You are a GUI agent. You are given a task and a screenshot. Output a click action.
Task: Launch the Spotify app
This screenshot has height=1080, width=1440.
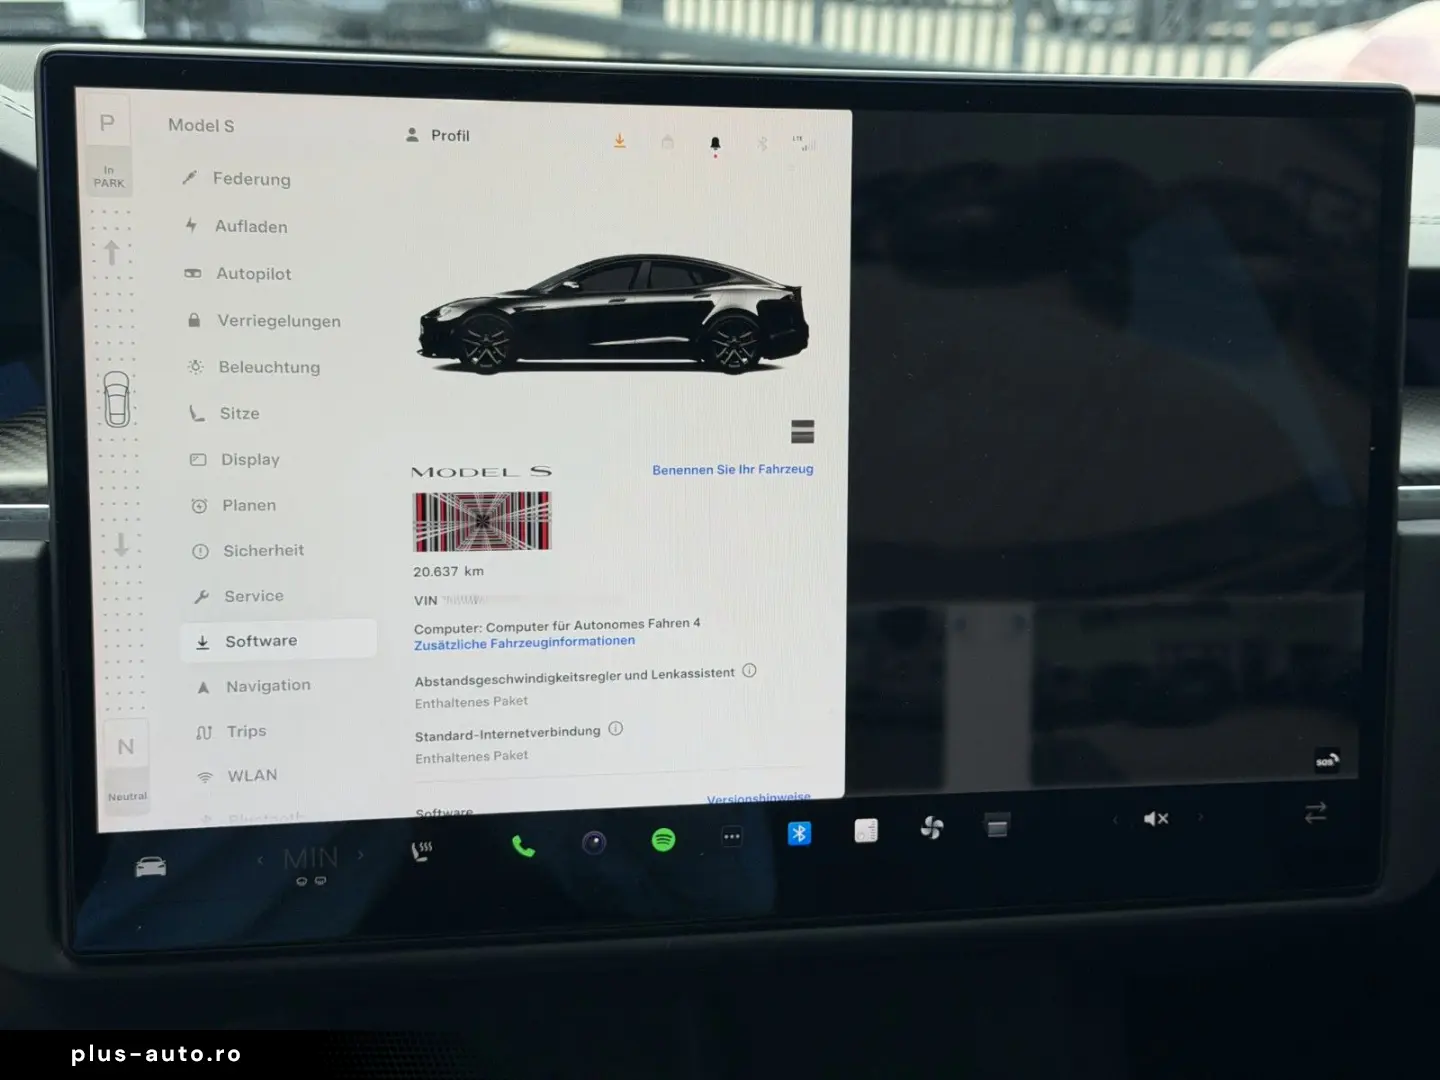pyautogui.click(x=663, y=840)
